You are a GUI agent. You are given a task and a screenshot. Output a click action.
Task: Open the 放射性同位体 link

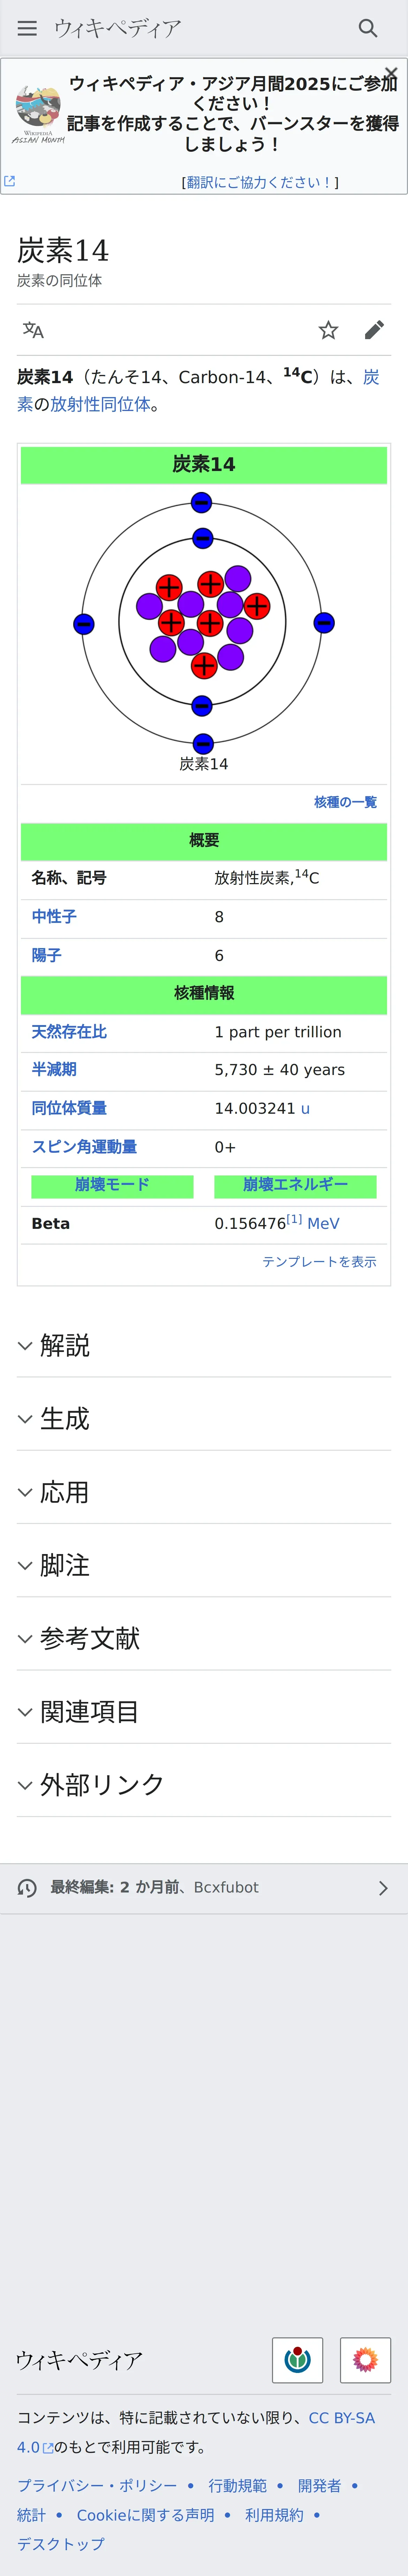(100, 404)
